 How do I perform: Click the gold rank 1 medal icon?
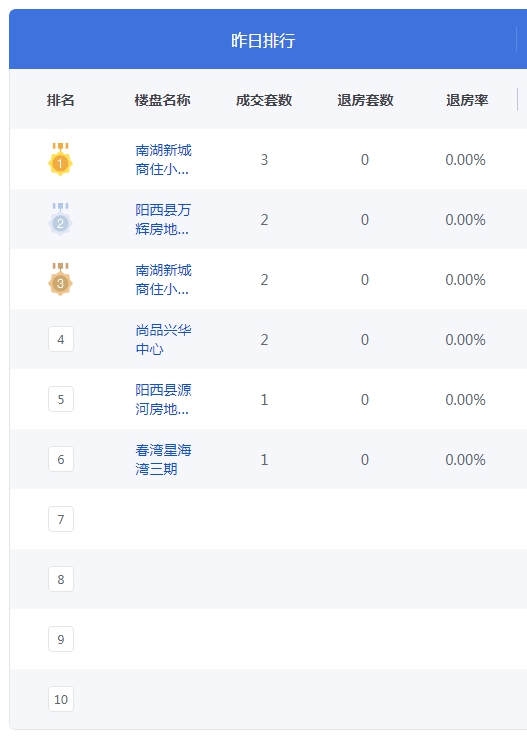pyautogui.click(x=60, y=159)
